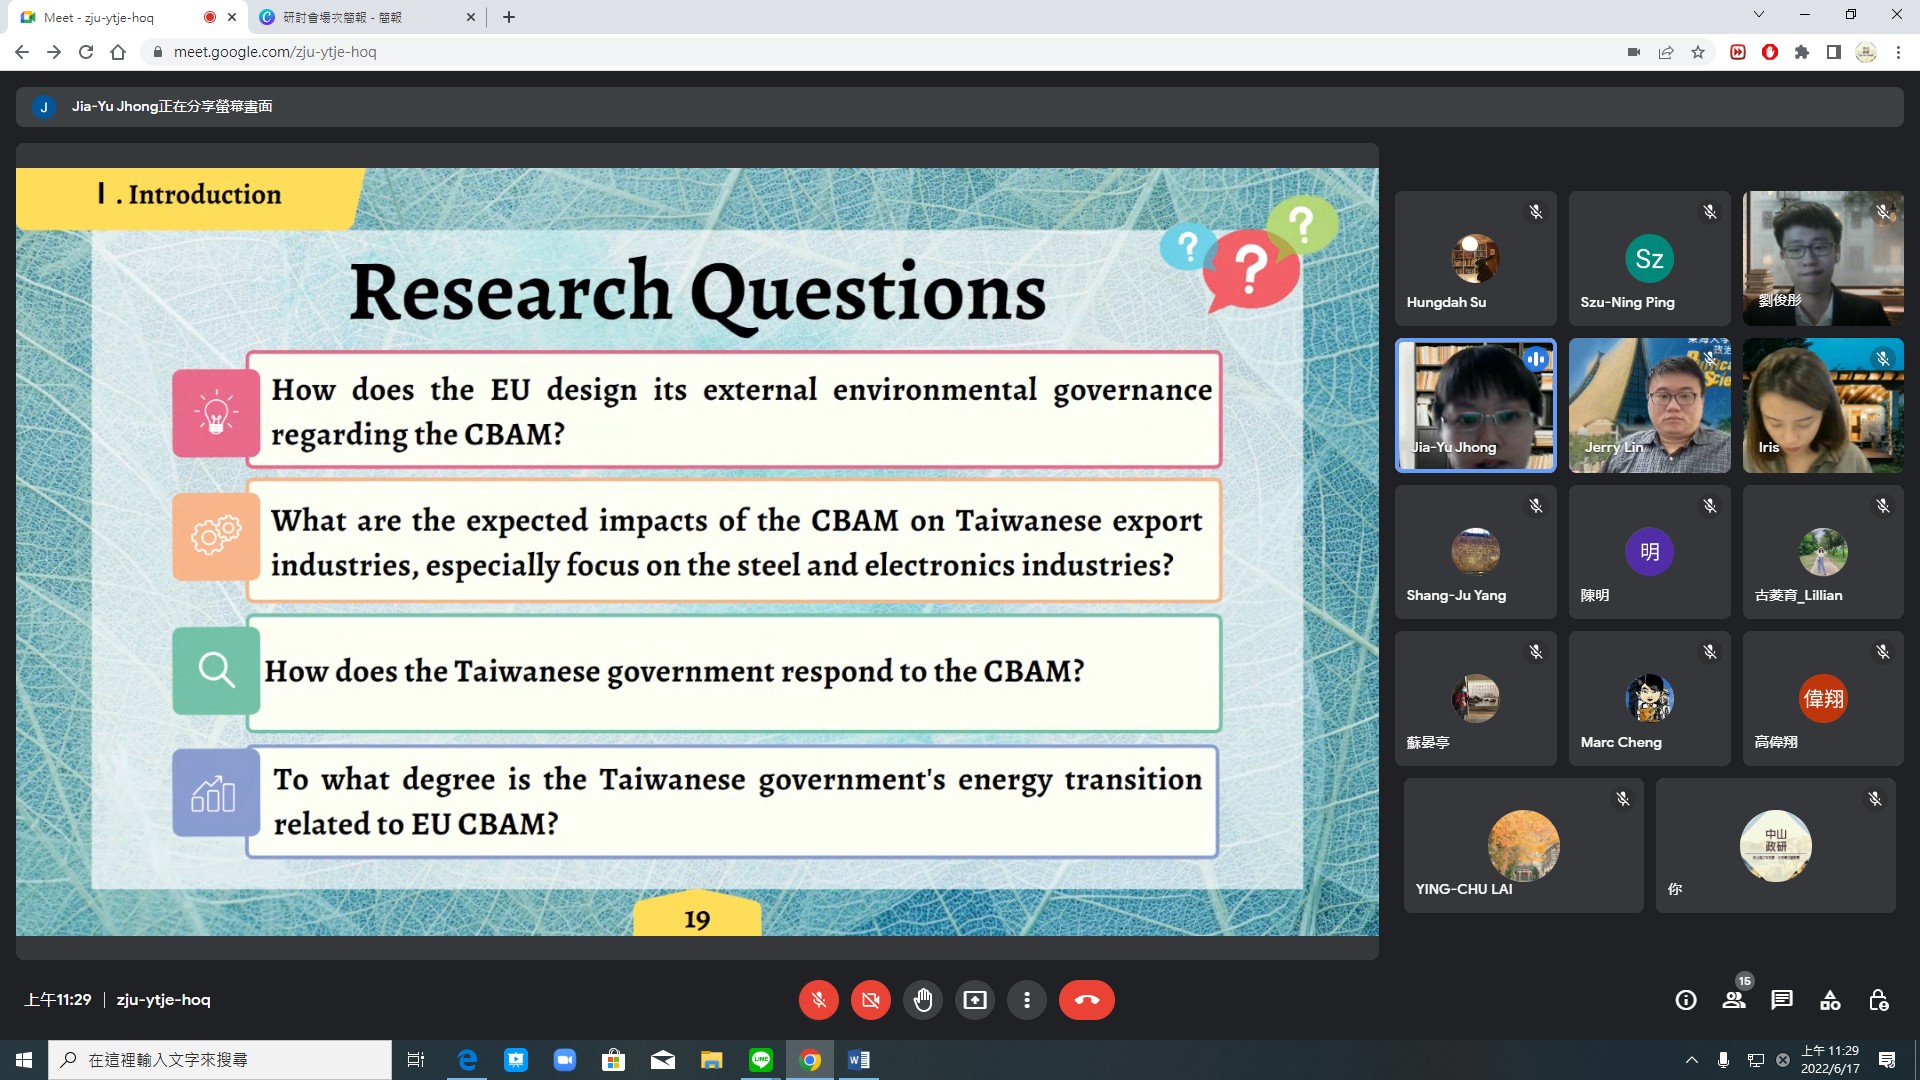1920x1080 pixels.
Task: Turn on the camera in Meet
Action: click(x=871, y=1000)
